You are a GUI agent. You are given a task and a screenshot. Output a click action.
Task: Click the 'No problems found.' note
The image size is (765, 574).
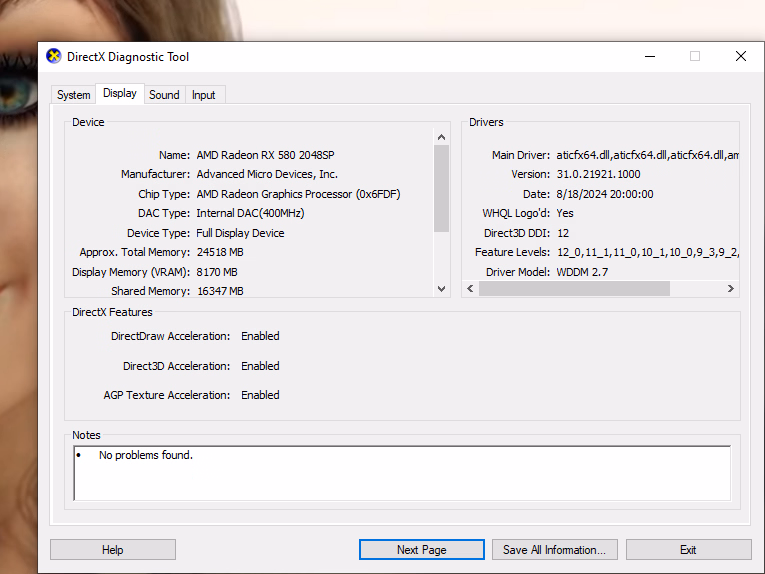[146, 455]
